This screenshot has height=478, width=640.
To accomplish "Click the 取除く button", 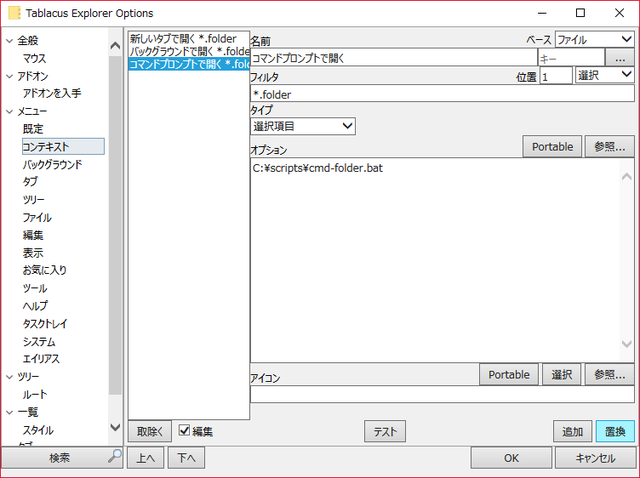I will point(150,431).
